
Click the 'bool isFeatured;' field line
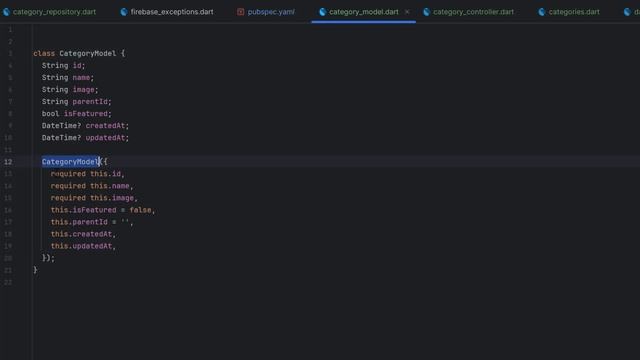click(x=76, y=113)
